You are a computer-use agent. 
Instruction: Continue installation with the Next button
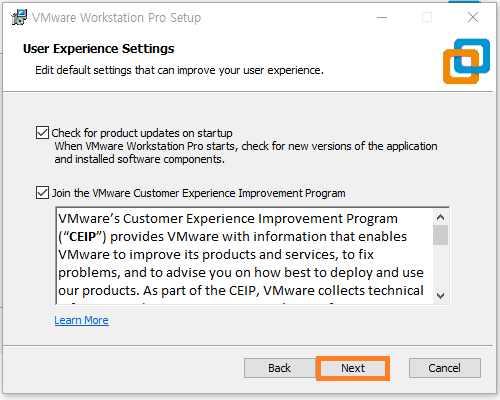[353, 368]
